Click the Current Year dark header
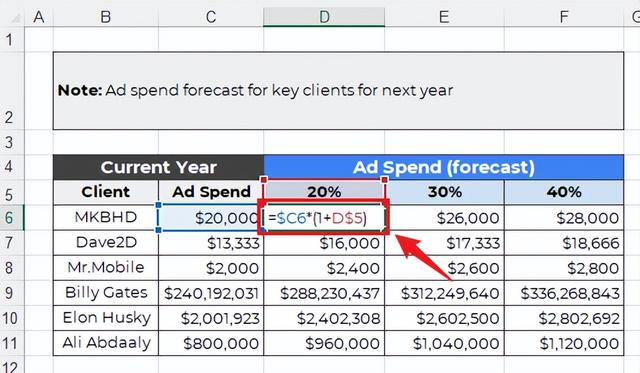 click(158, 167)
